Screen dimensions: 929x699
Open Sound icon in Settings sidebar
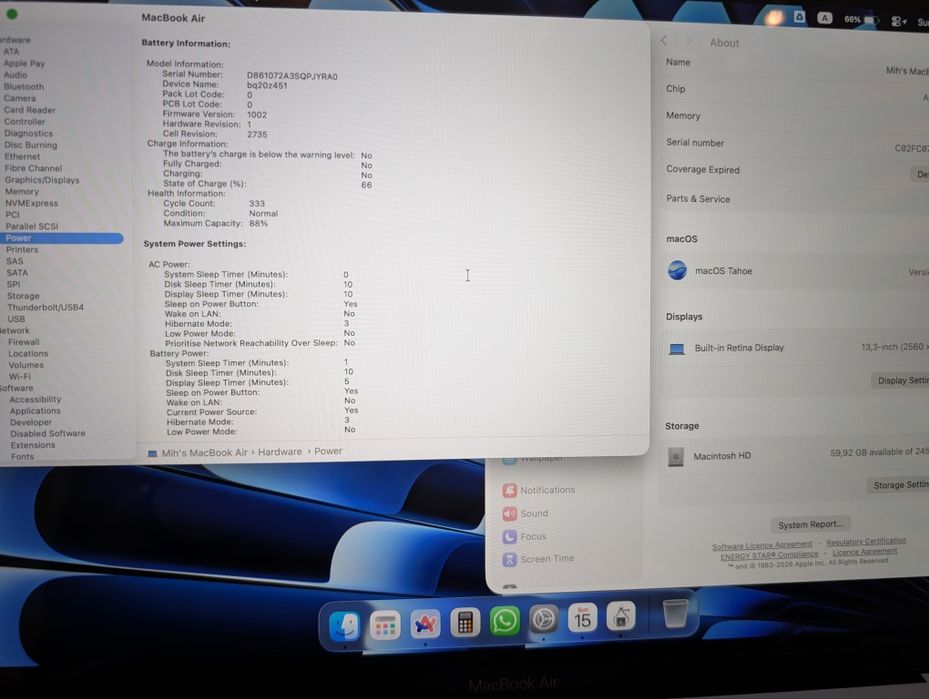coord(510,514)
